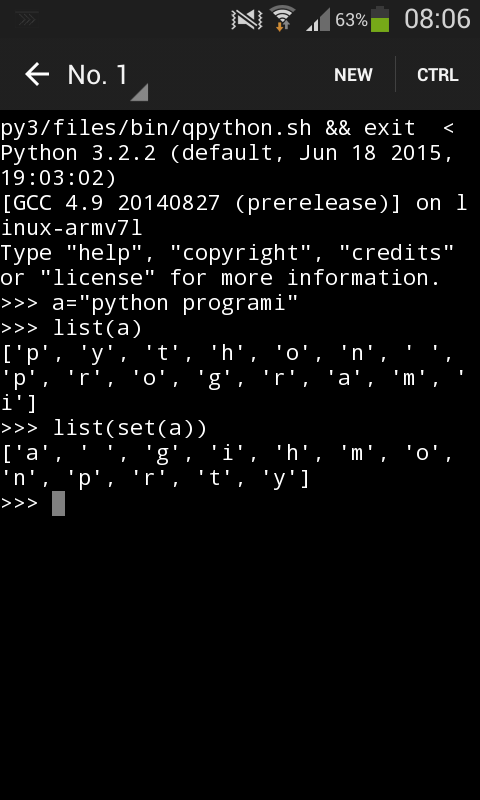This screenshot has width=480, height=800.
Task: Tap the qpython.sh && exit line
Action: coord(227,128)
